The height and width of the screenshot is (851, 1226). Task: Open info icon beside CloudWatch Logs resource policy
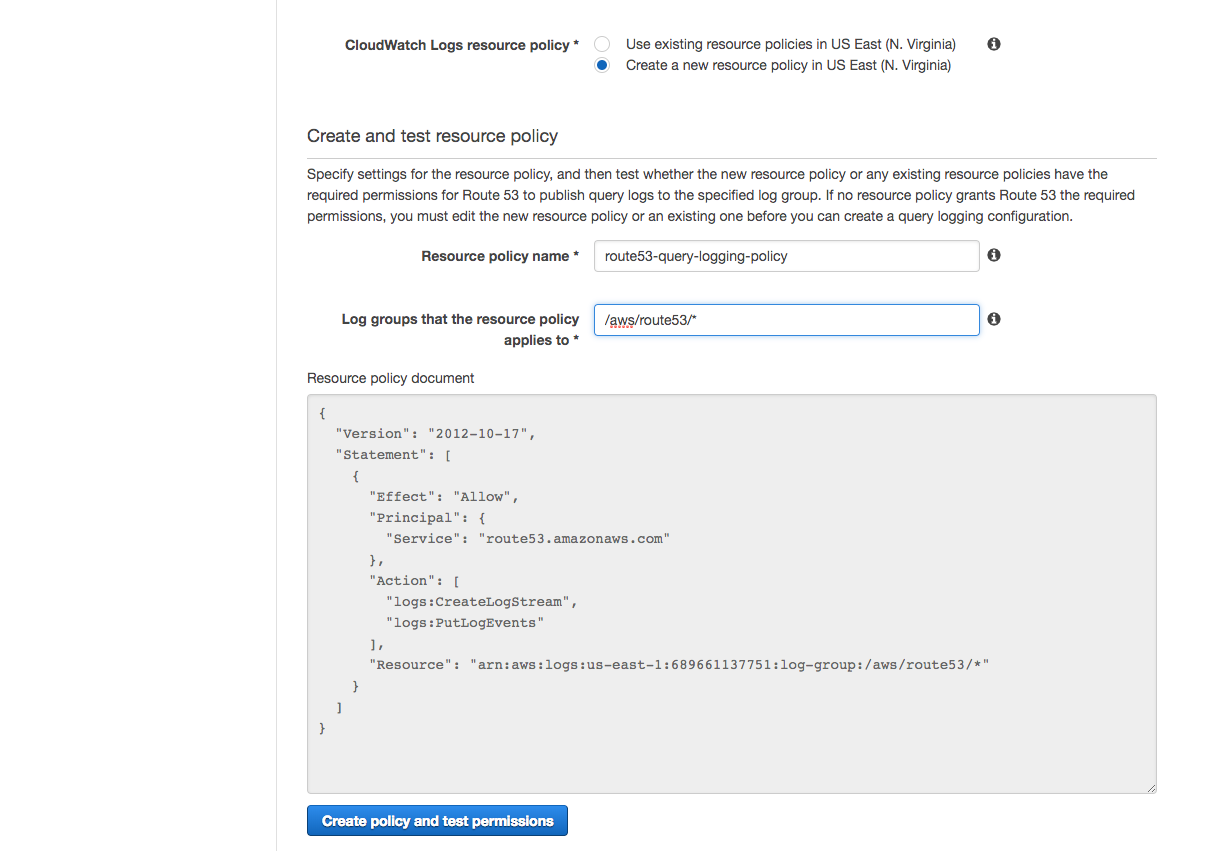[x=994, y=44]
